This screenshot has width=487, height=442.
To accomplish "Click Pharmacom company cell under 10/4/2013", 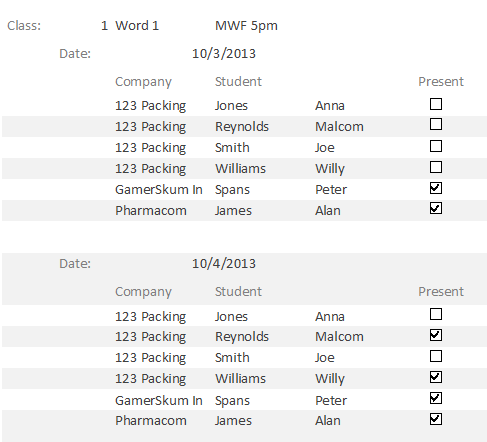I will point(151,421).
